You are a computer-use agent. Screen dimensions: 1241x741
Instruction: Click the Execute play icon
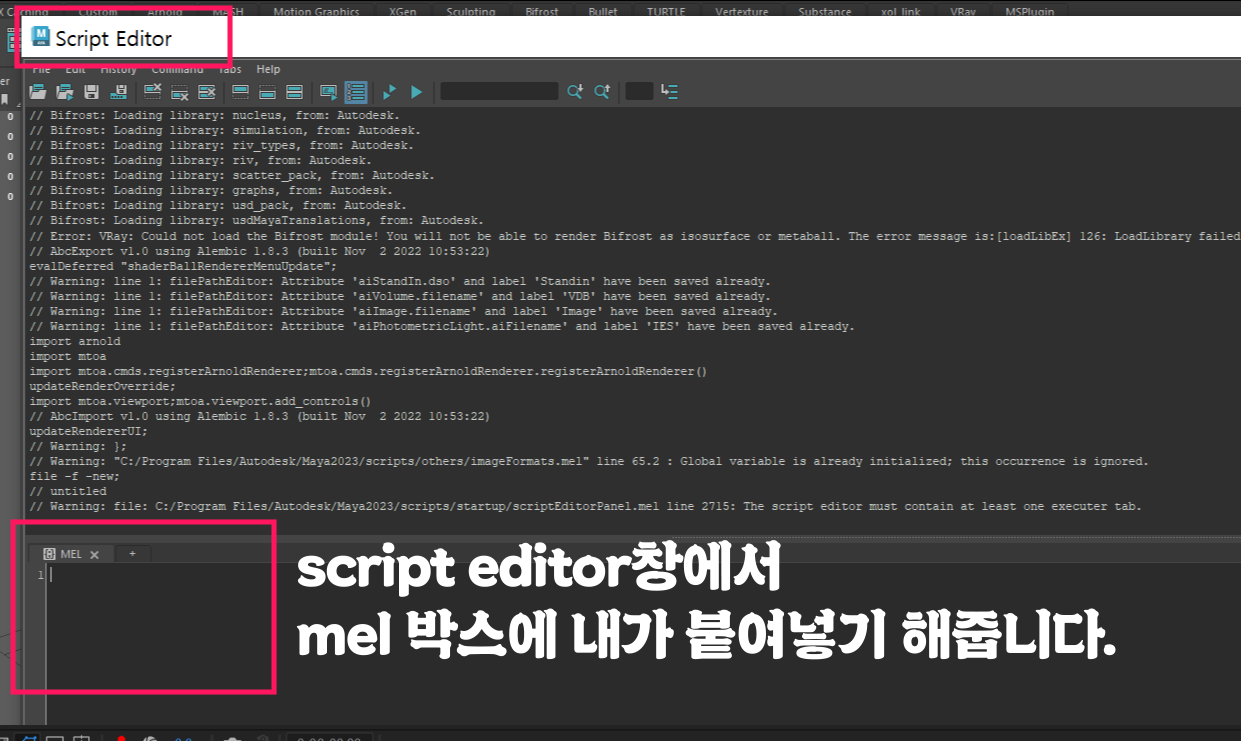417,92
